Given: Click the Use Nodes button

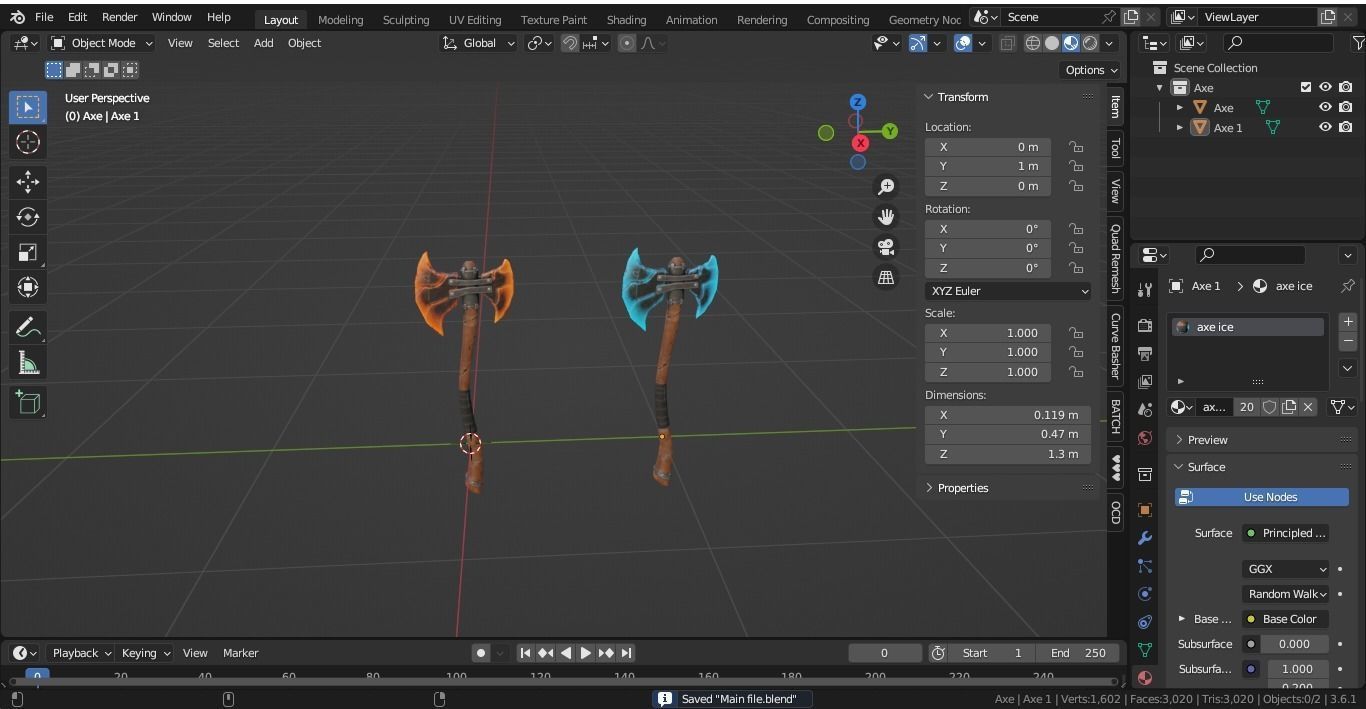Looking at the screenshot, I should tap(1262, 497).
